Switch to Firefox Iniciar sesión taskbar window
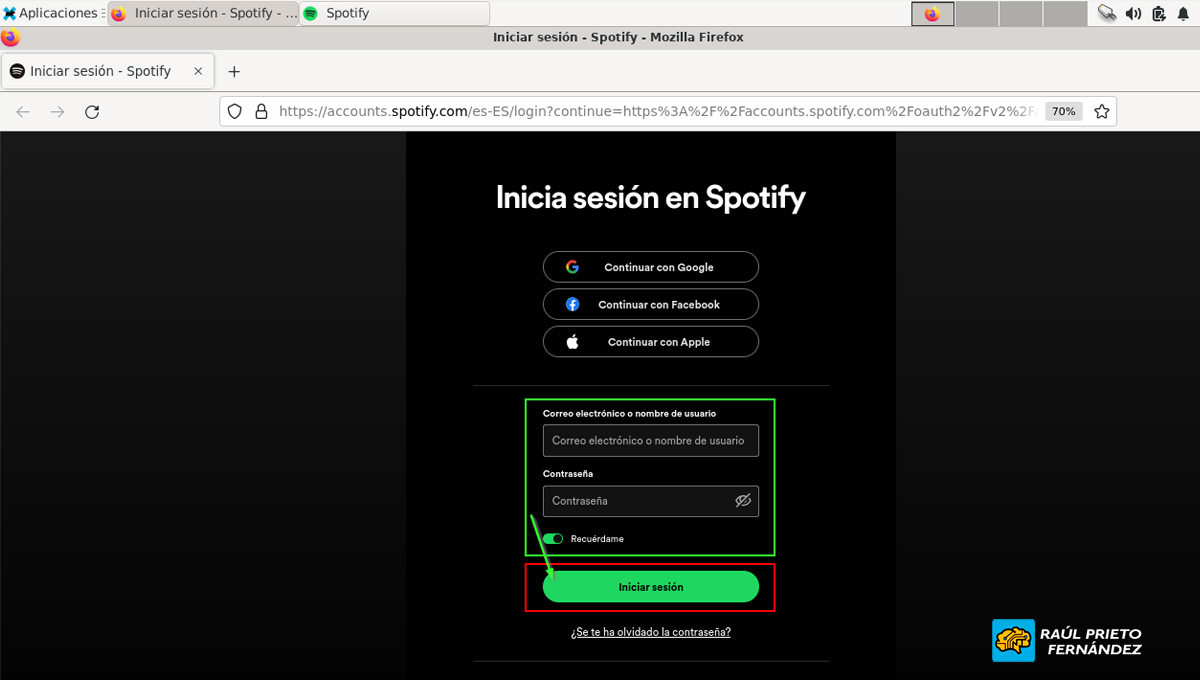Viewport: 1200px width, 680px height. coord(203,13)
